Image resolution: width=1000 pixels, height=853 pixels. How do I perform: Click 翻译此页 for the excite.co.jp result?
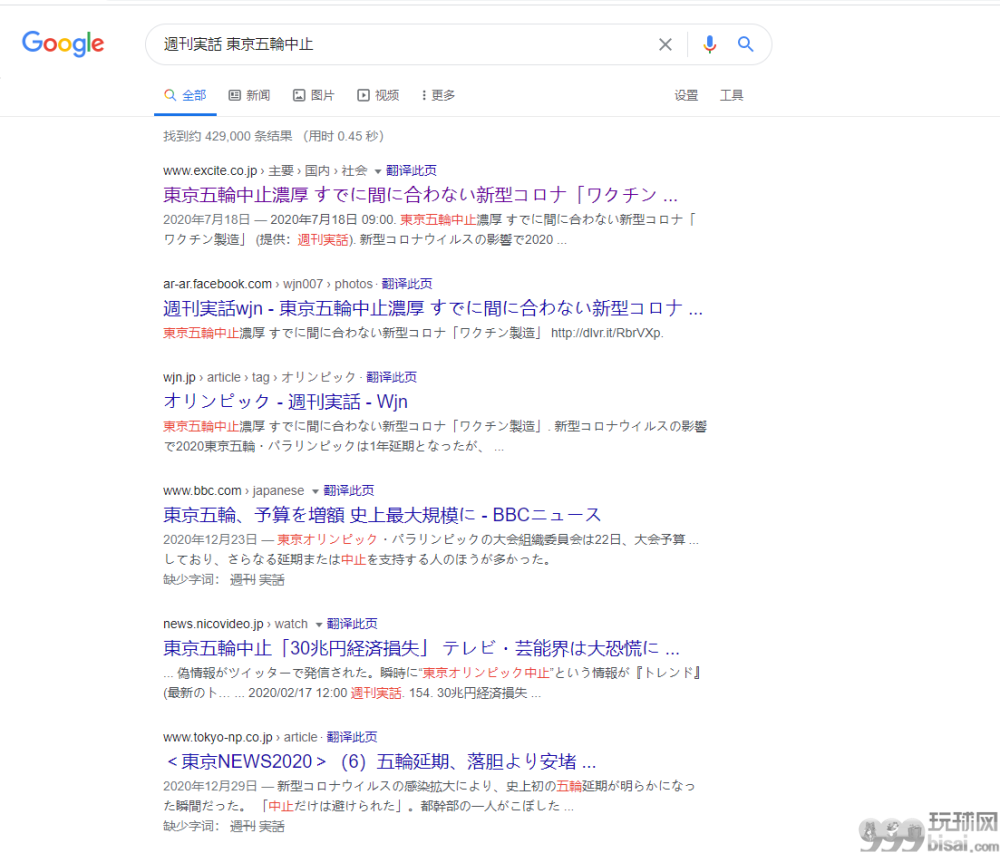411,171
